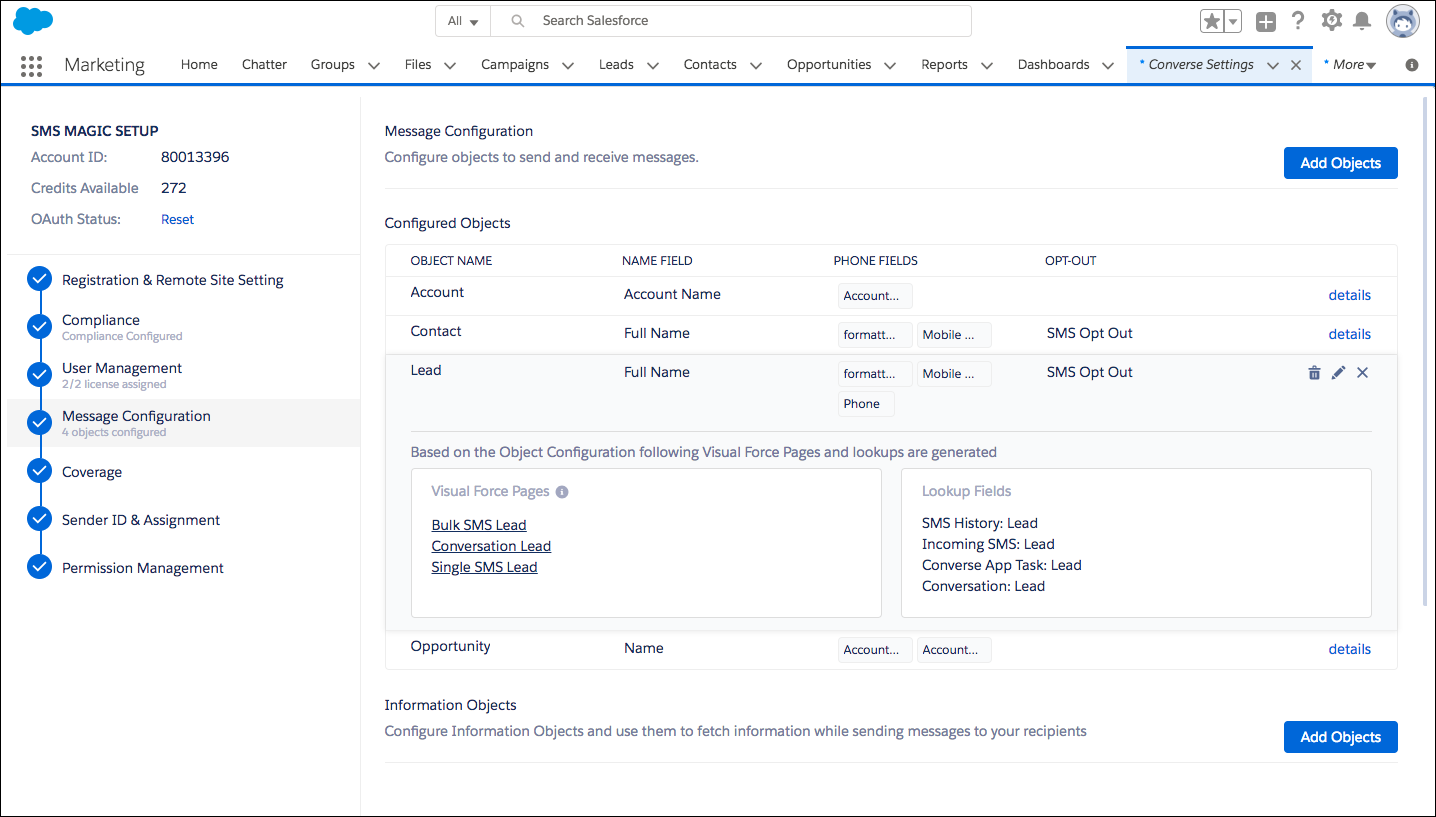The width and height of the screenshot is (1436, 817).
Task: Delete the Lead object with trash icon
Action: tap(1314, 373)
